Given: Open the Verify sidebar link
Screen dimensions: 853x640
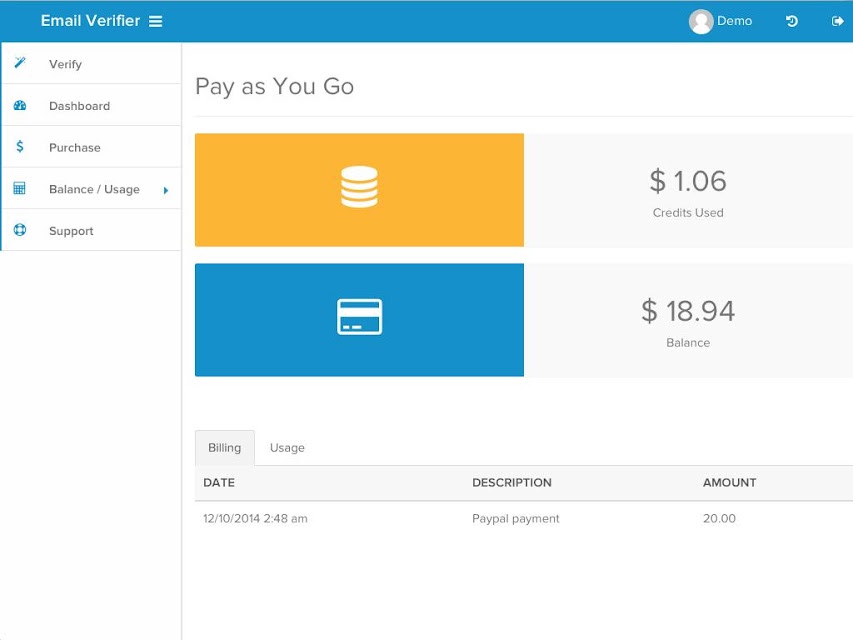Looking at the screenshot, I should [x=91, y=64].
